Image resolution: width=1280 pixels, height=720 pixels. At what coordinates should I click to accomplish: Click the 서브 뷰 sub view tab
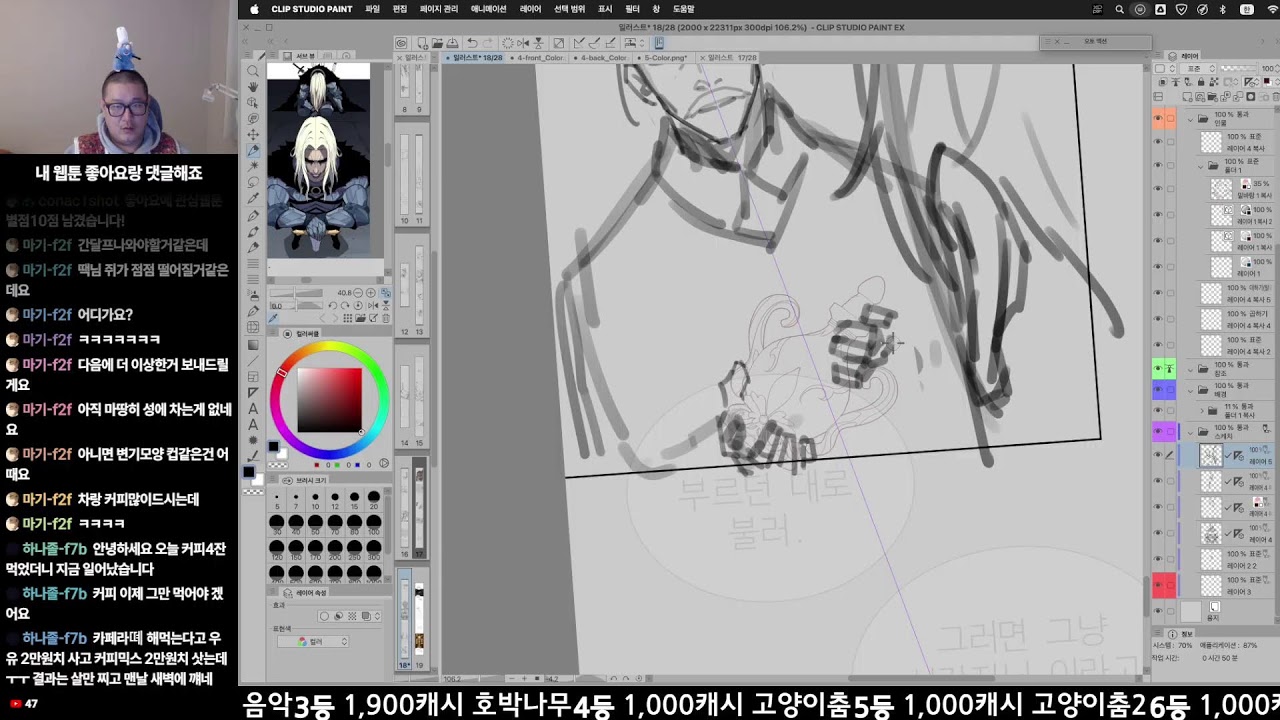pyautogui.click(x=298, y=56)
